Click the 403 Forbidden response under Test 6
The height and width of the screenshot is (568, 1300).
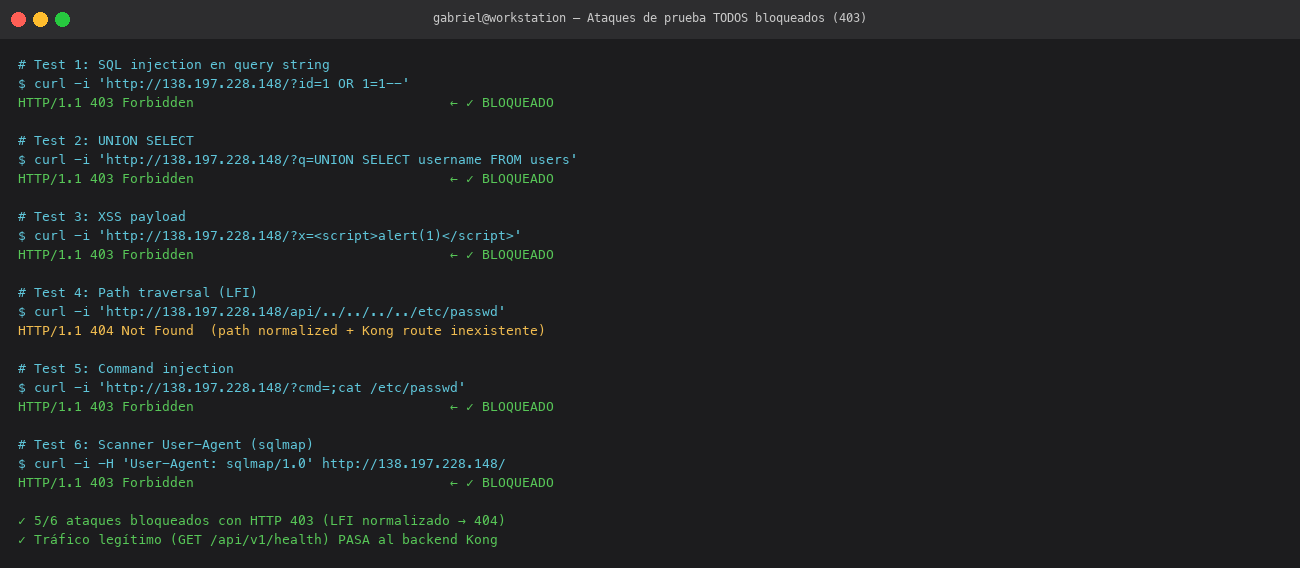106,483
